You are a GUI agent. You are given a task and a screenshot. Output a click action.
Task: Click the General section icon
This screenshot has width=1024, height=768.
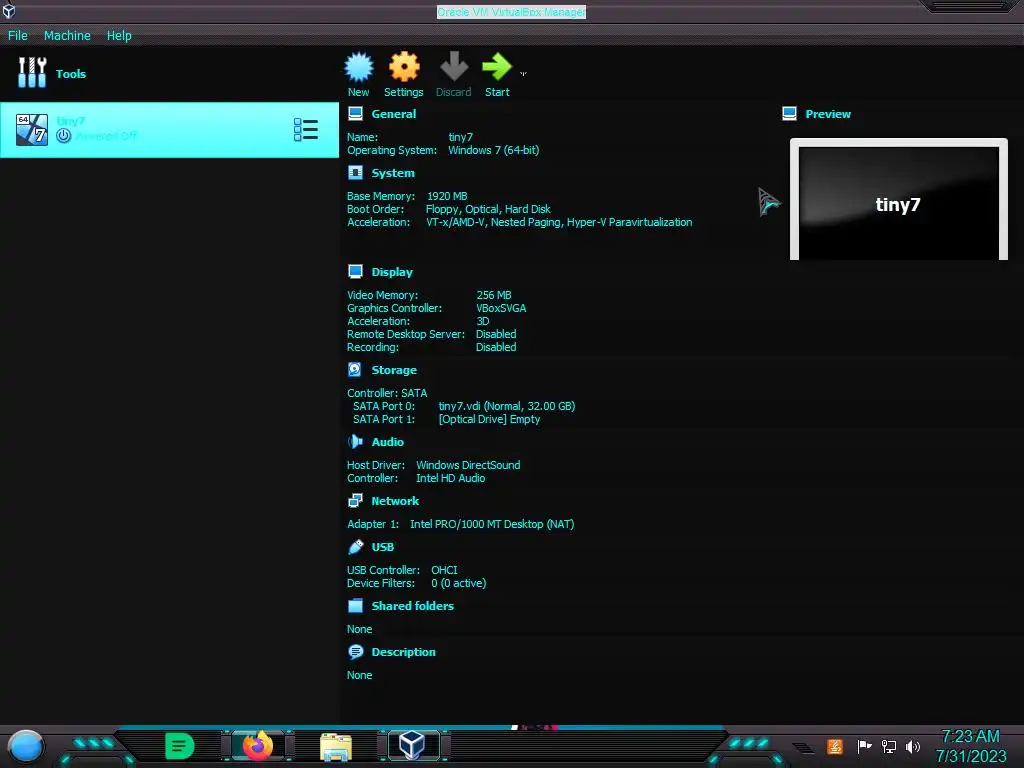[x=355, y=114]
